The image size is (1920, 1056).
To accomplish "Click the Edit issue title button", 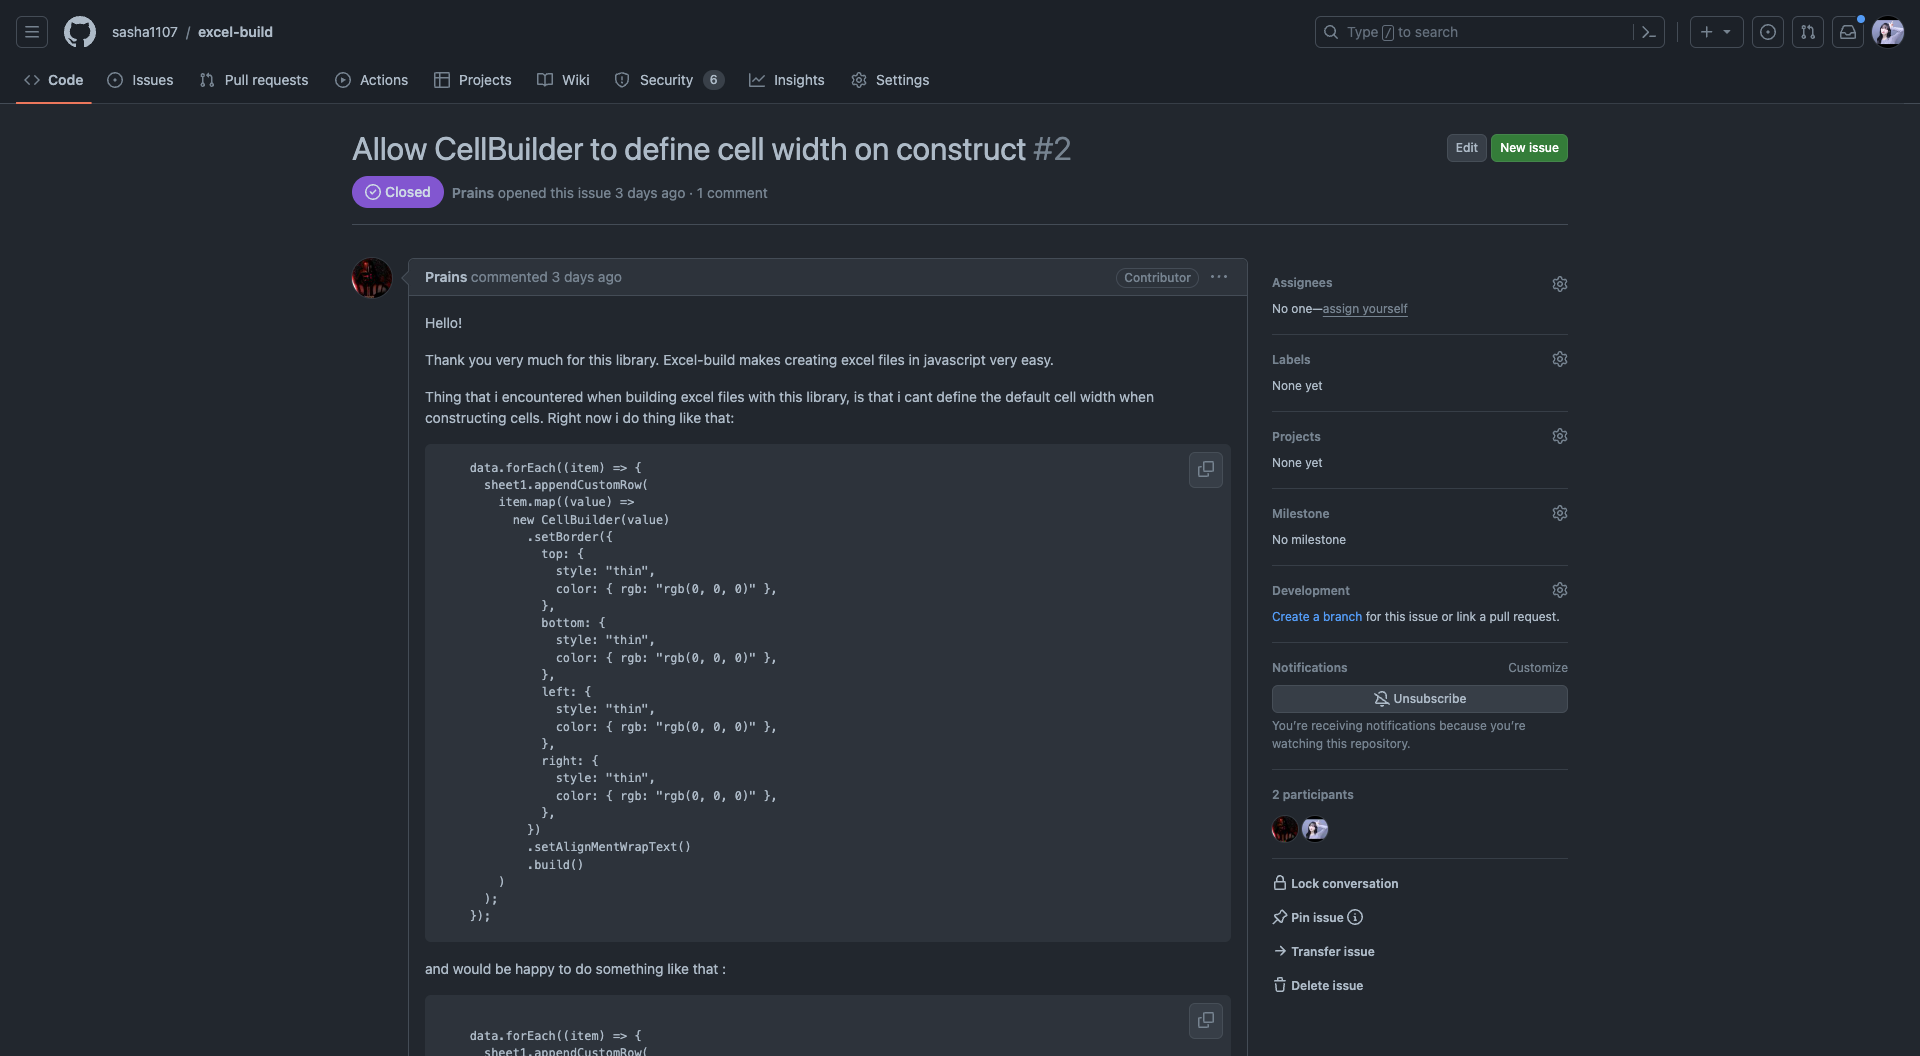I will [1466, 148].
